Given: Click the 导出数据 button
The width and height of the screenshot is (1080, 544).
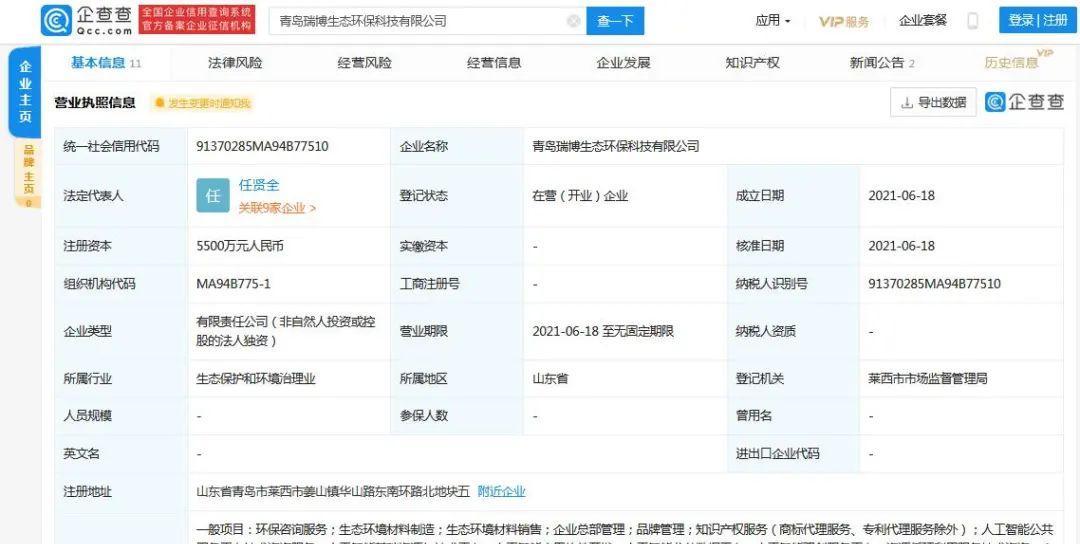Looking at the screenshot, I should pos(933,103).
